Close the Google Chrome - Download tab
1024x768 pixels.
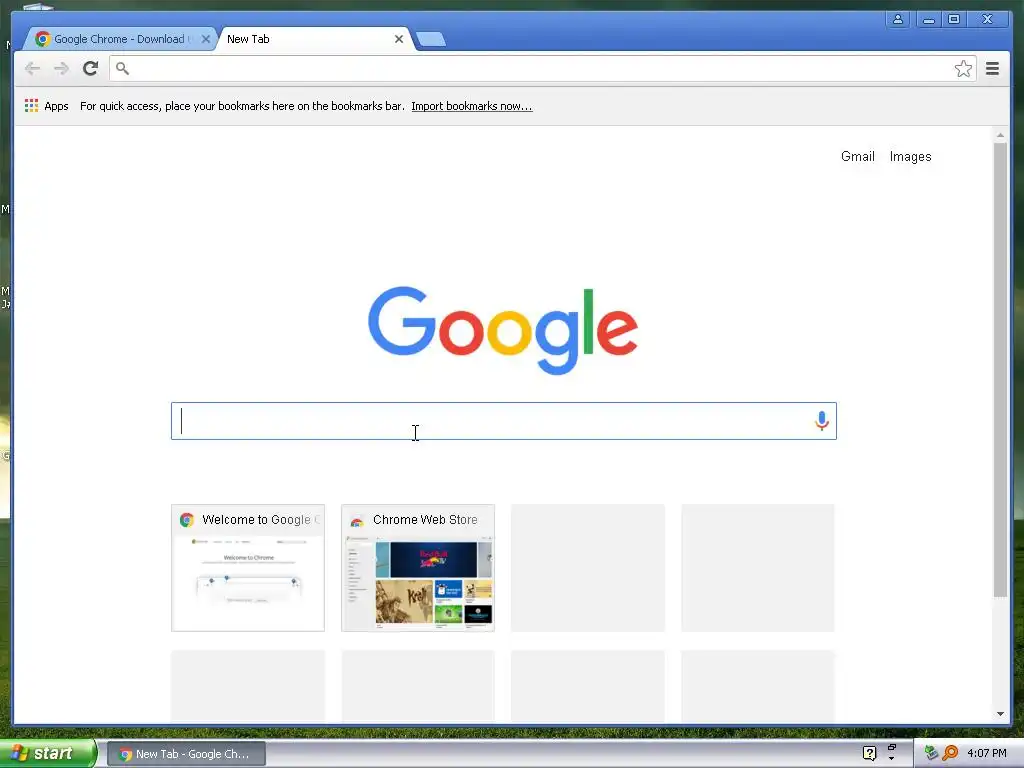206,39
